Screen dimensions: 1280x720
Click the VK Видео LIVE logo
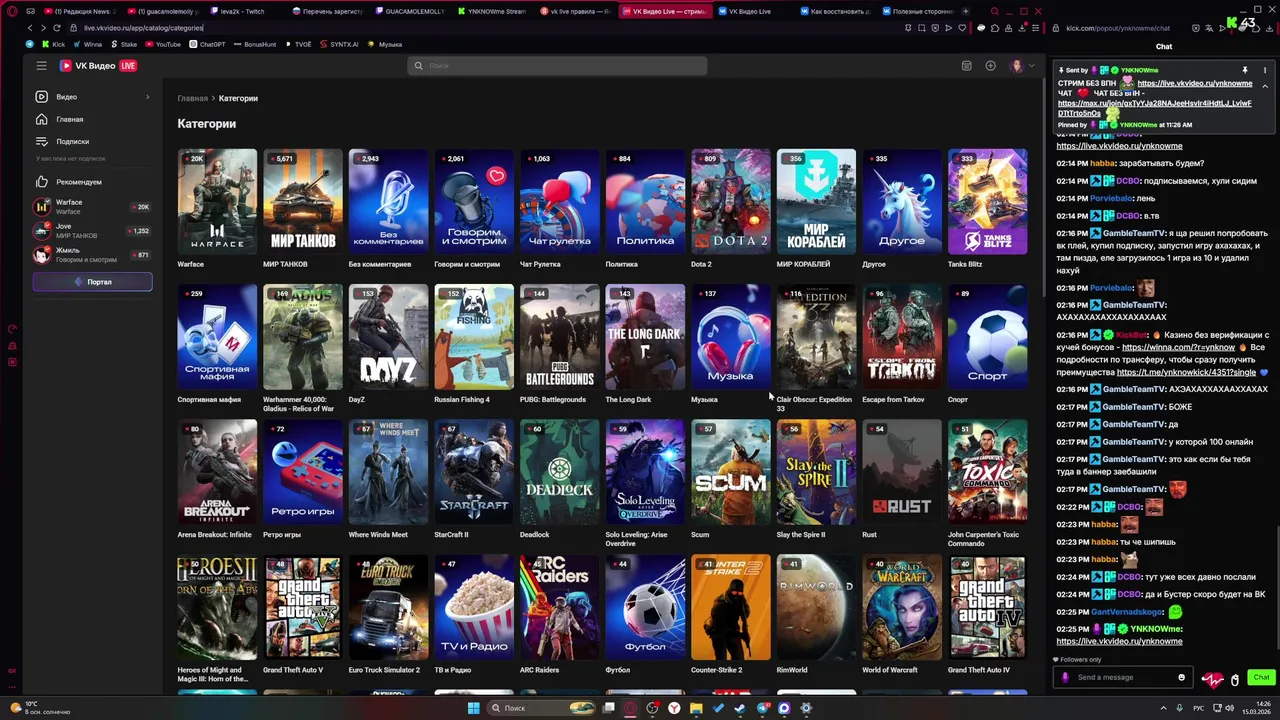[x=98, y=65]
